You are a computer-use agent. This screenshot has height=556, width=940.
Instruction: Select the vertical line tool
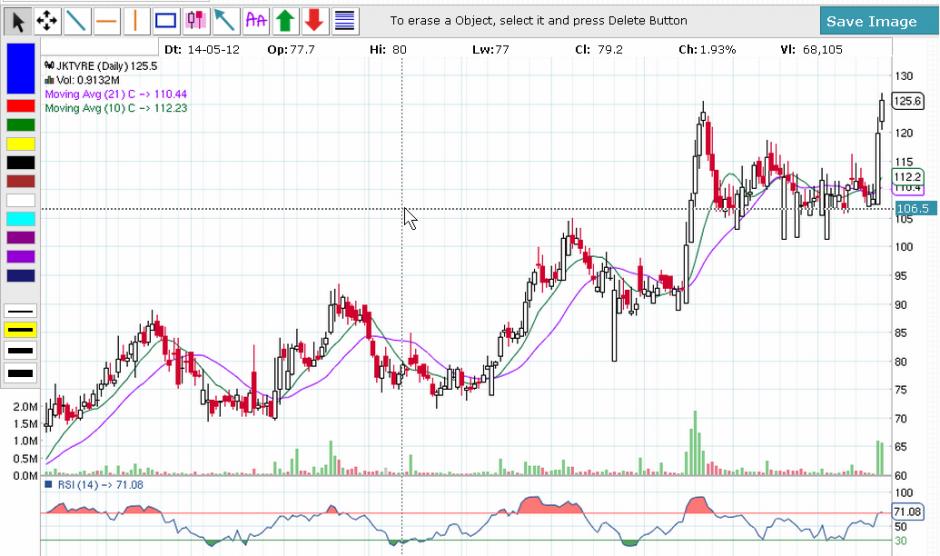(x=135, y=21)
